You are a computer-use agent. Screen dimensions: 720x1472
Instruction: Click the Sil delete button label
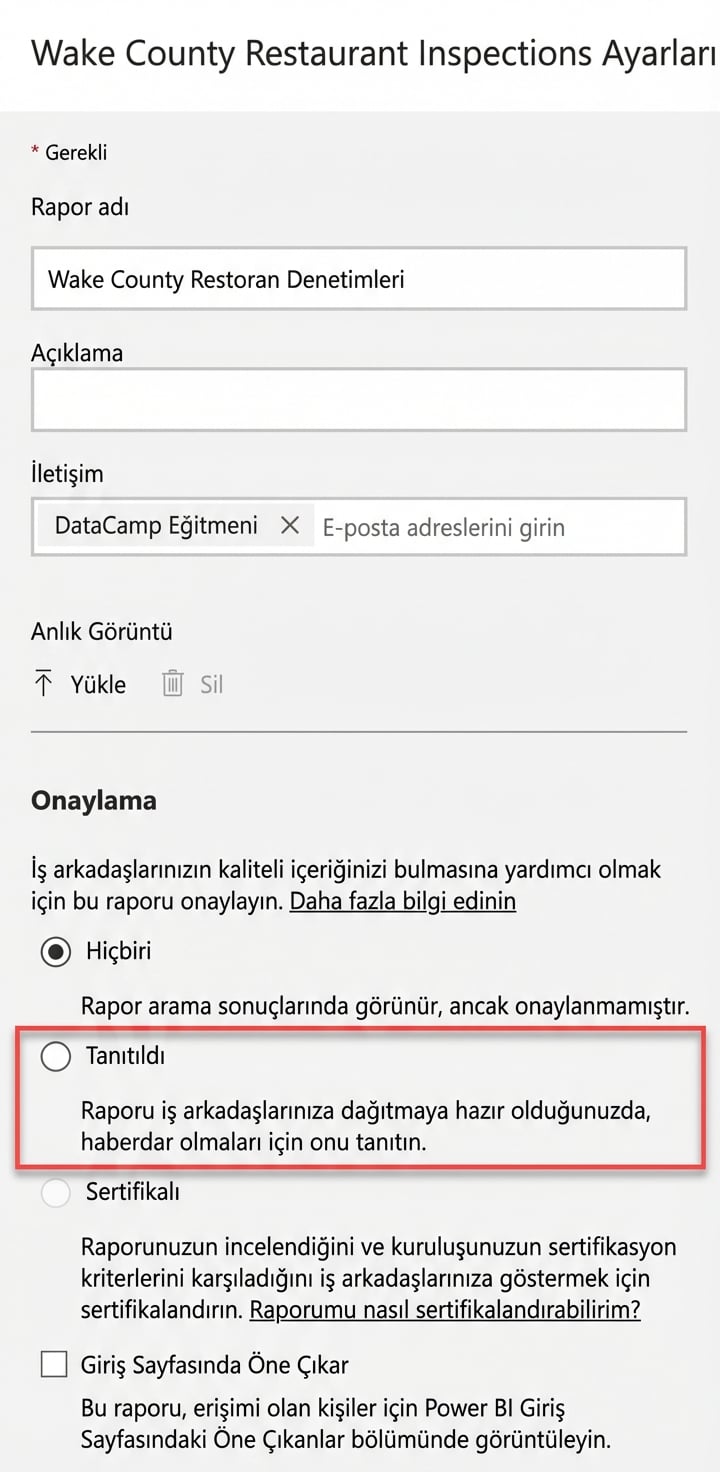210,684
